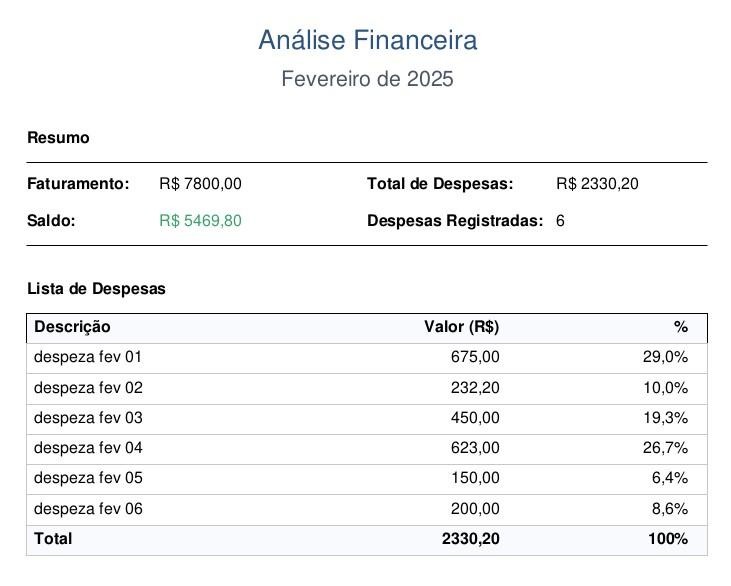Screen dimensions: 731x586
Task: Click the bold 2330,20 in the Total row
Action: click(470, 539)
